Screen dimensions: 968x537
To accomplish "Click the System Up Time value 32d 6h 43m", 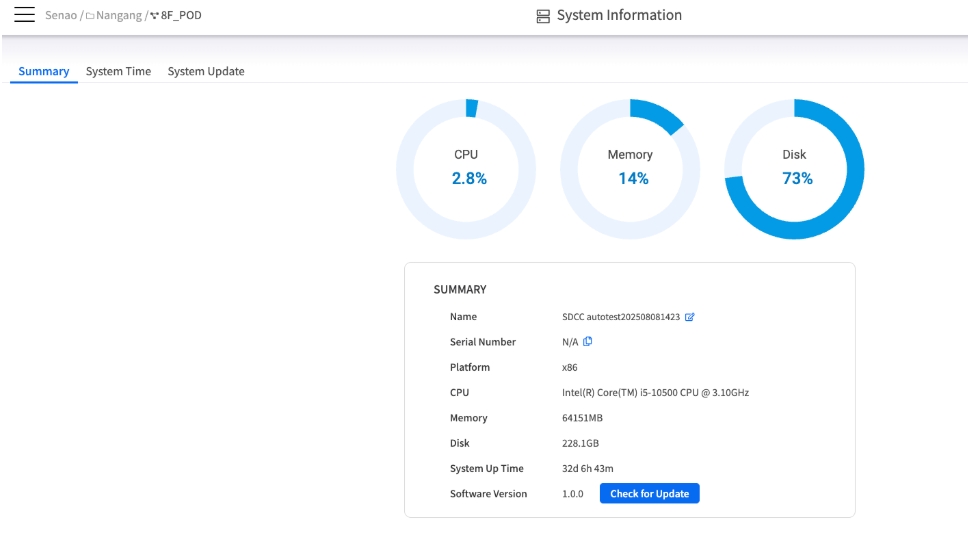I will pyautogui.click(x=587, y=469).
